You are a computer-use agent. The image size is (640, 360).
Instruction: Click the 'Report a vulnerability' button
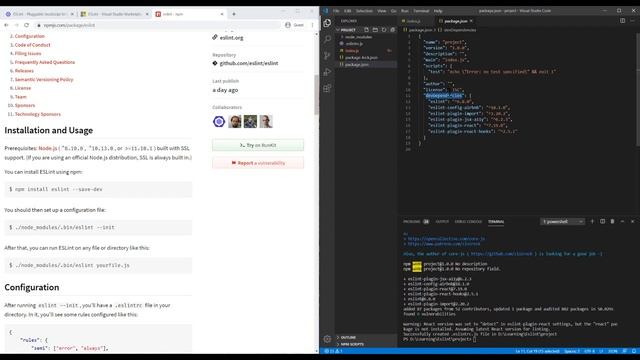click(258, 163)
